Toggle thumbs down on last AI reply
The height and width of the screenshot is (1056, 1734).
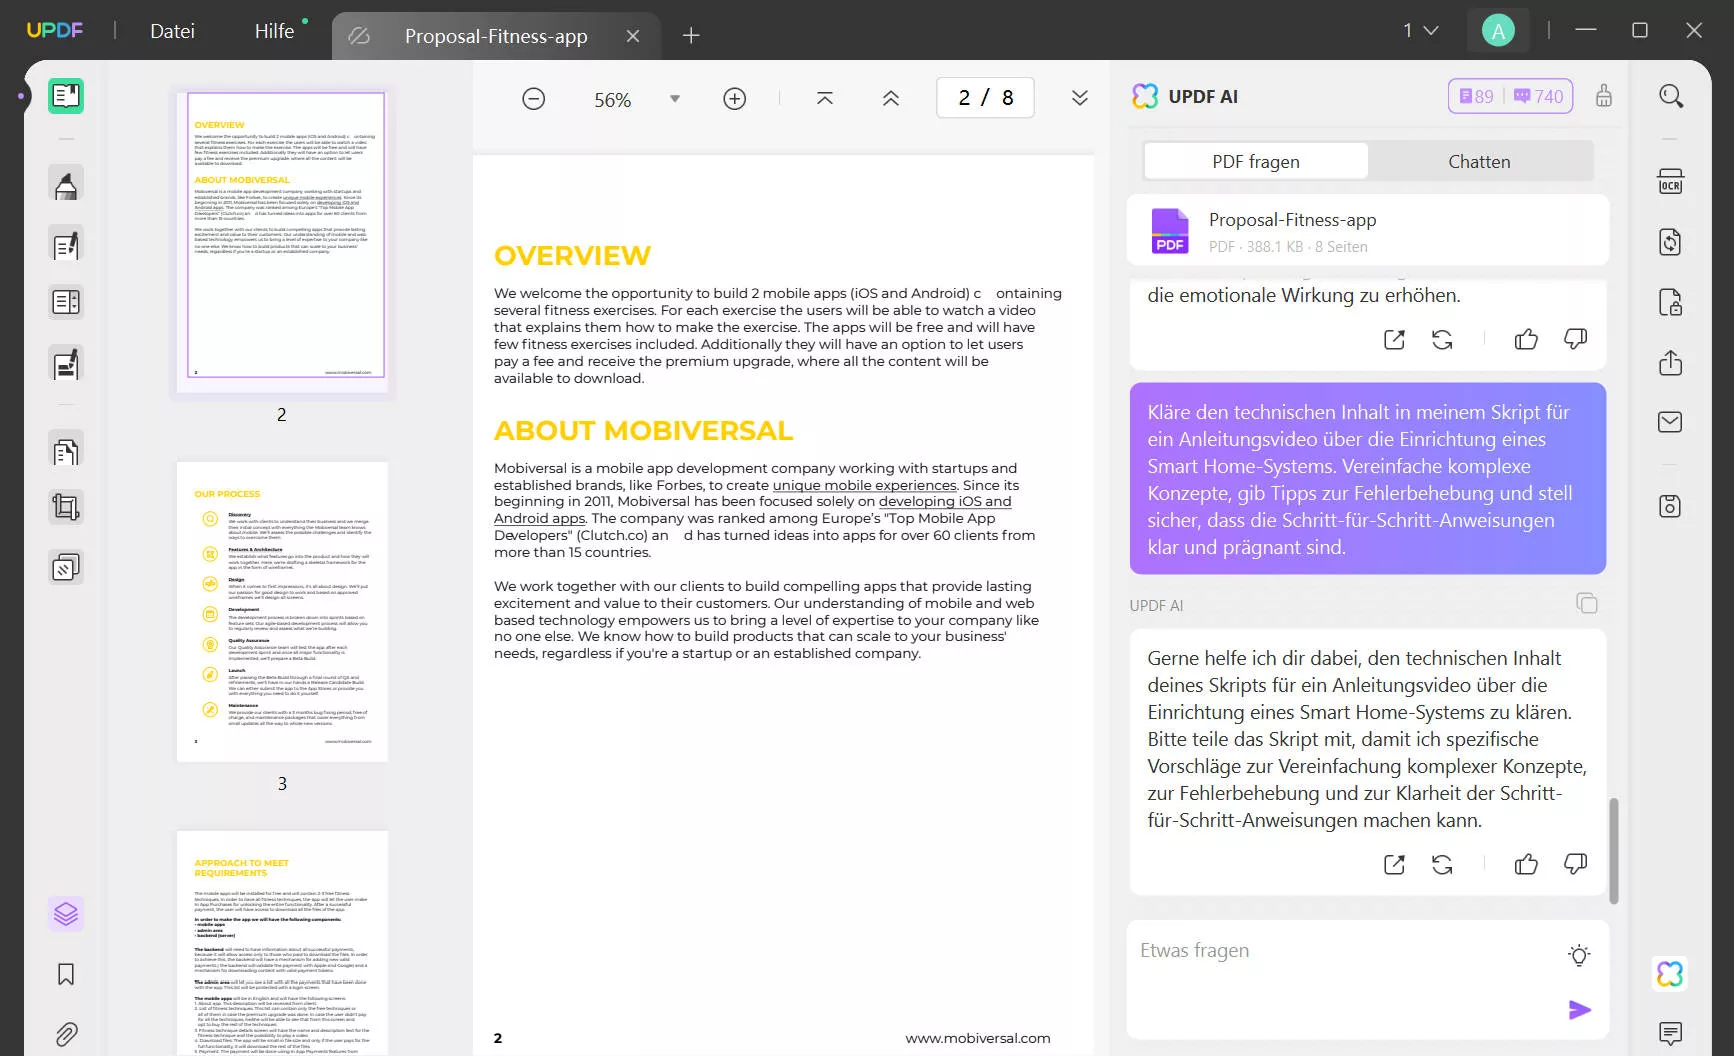click(1575, 864)
